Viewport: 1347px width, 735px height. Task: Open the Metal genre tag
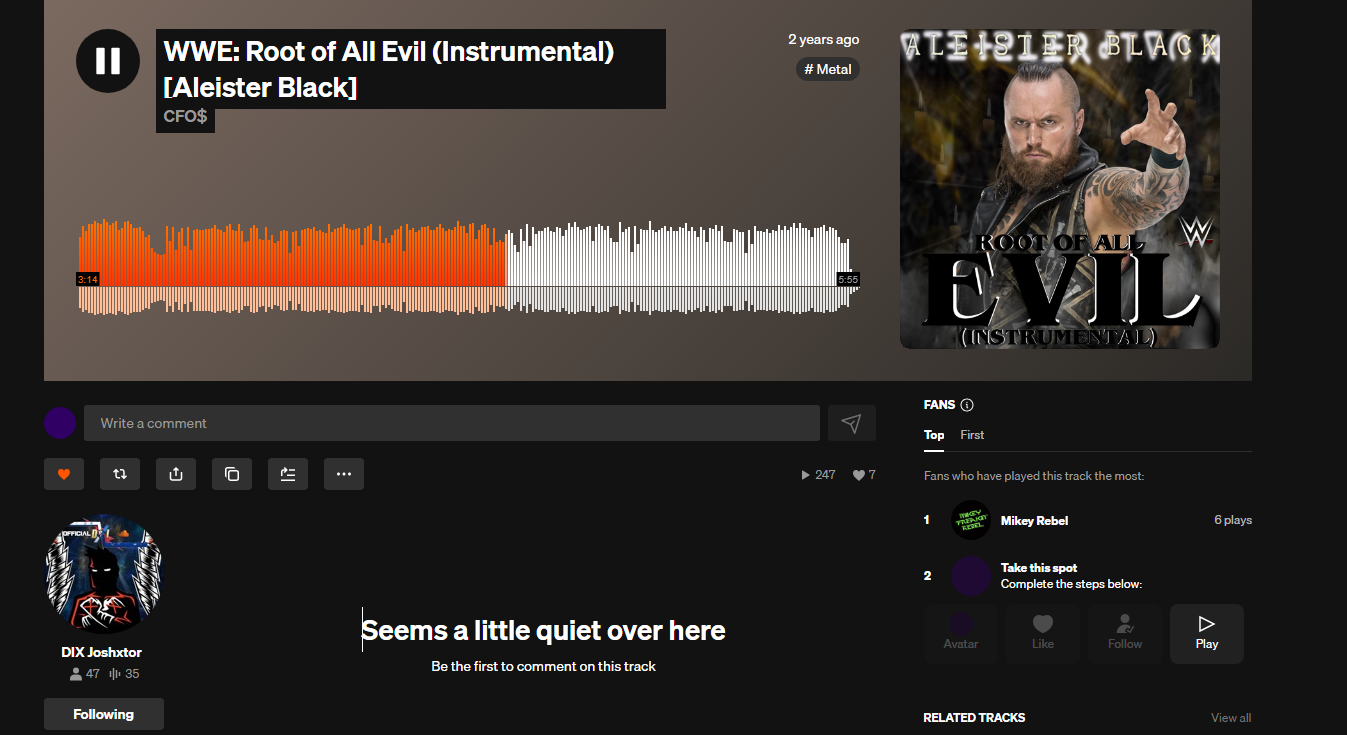point(828,69)
